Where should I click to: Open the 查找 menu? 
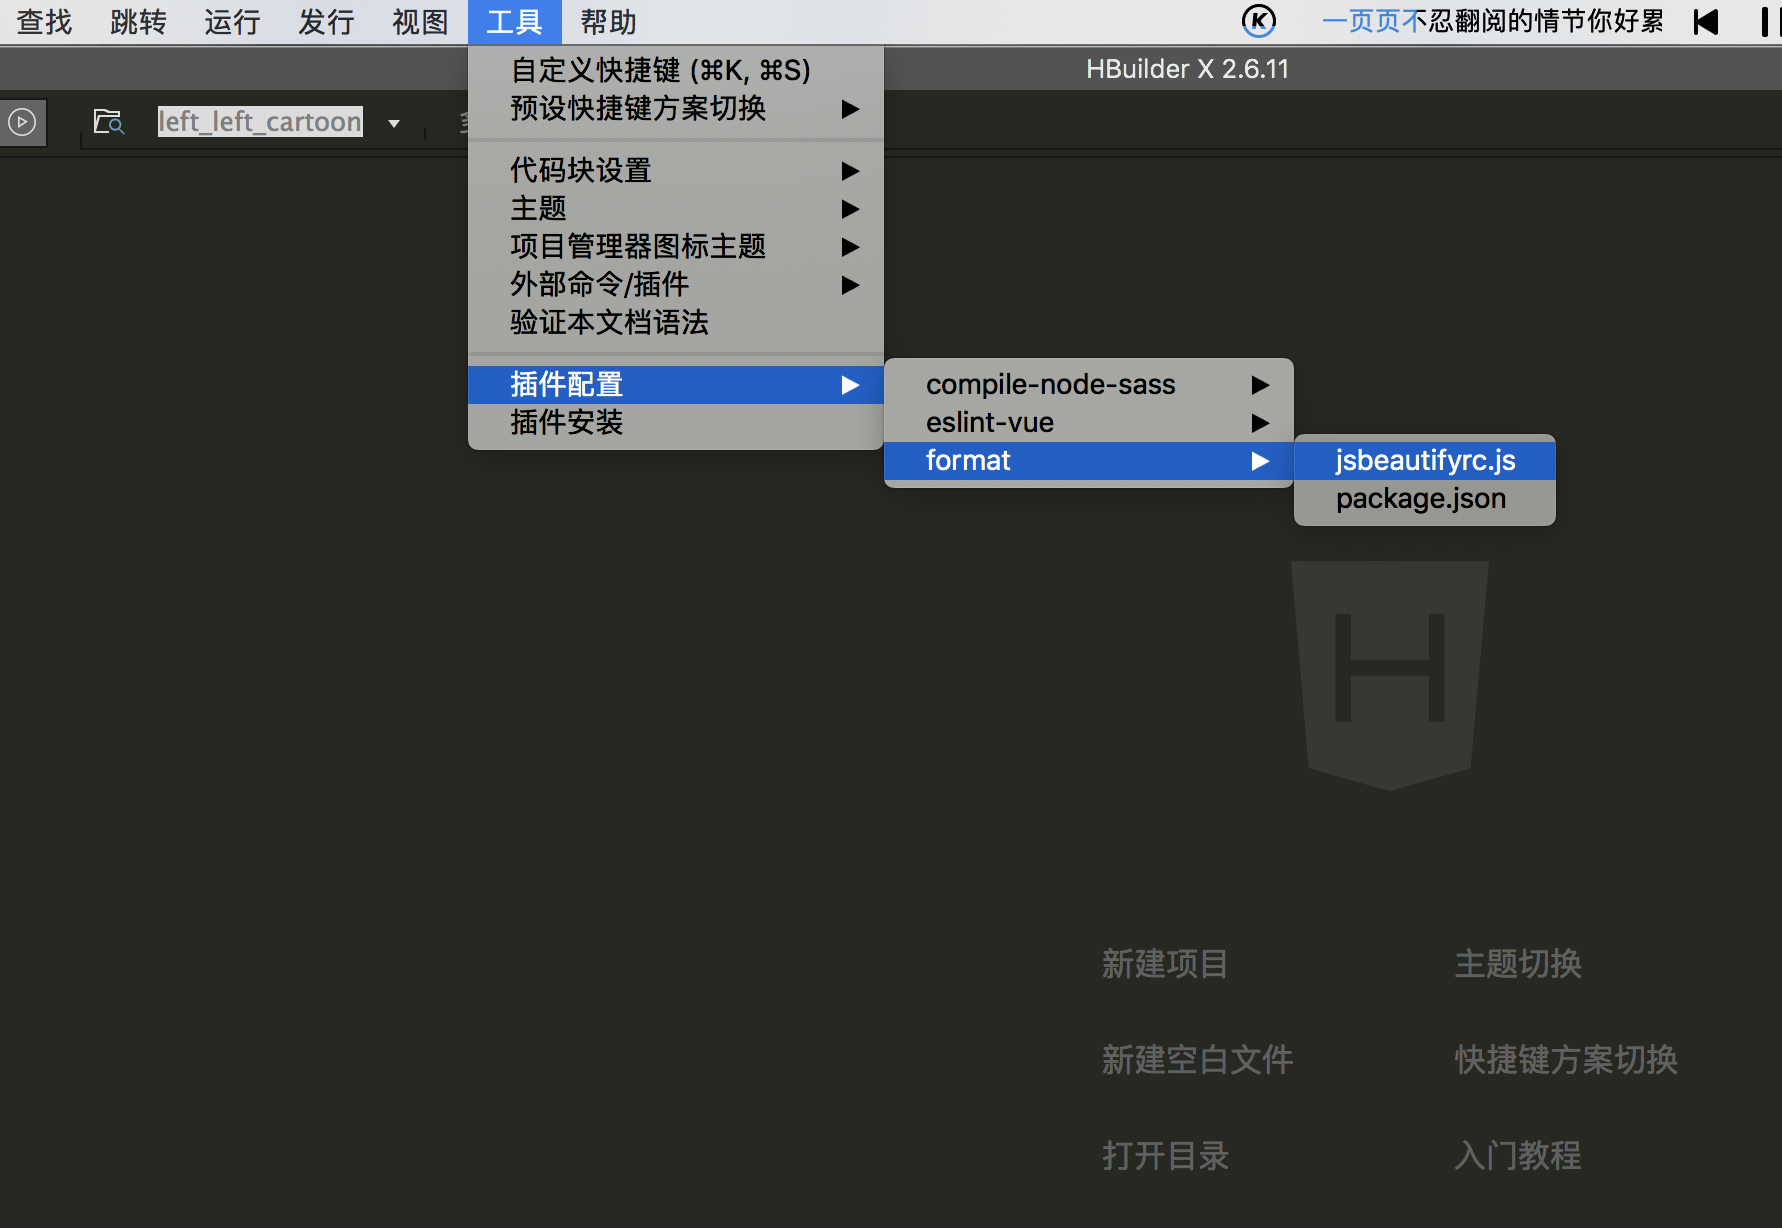point(44,22)
